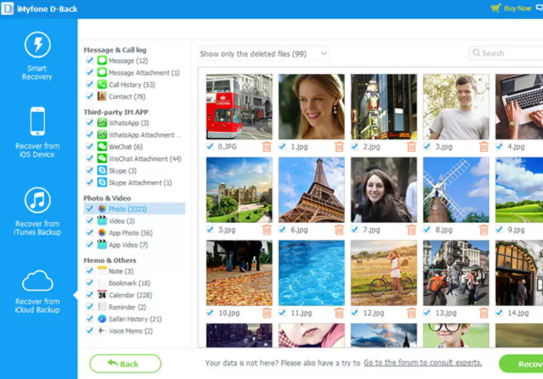
Task: Toggle the Contact (78) checkbox
Action: 90,96
